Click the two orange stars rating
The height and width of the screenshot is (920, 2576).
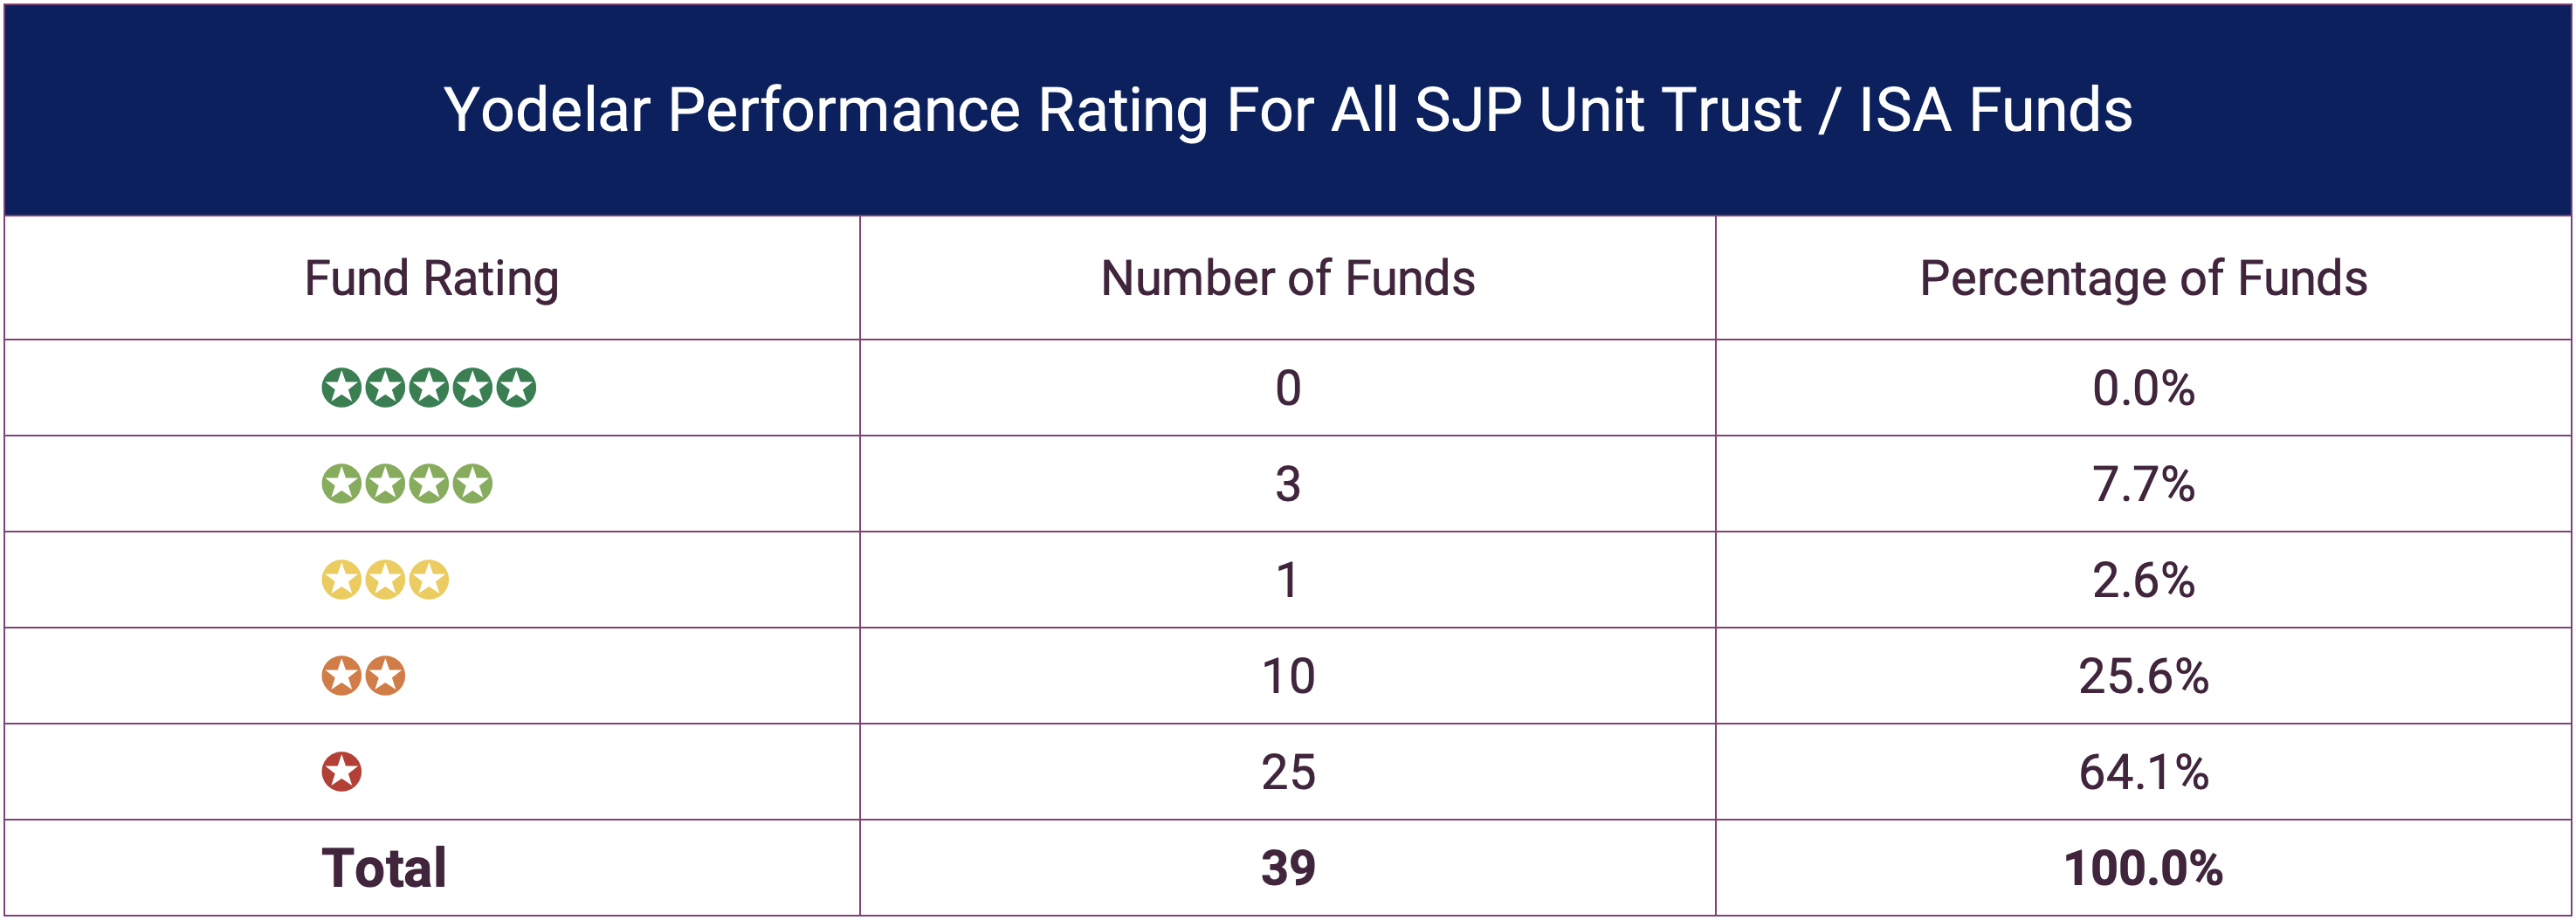[363, 676]
